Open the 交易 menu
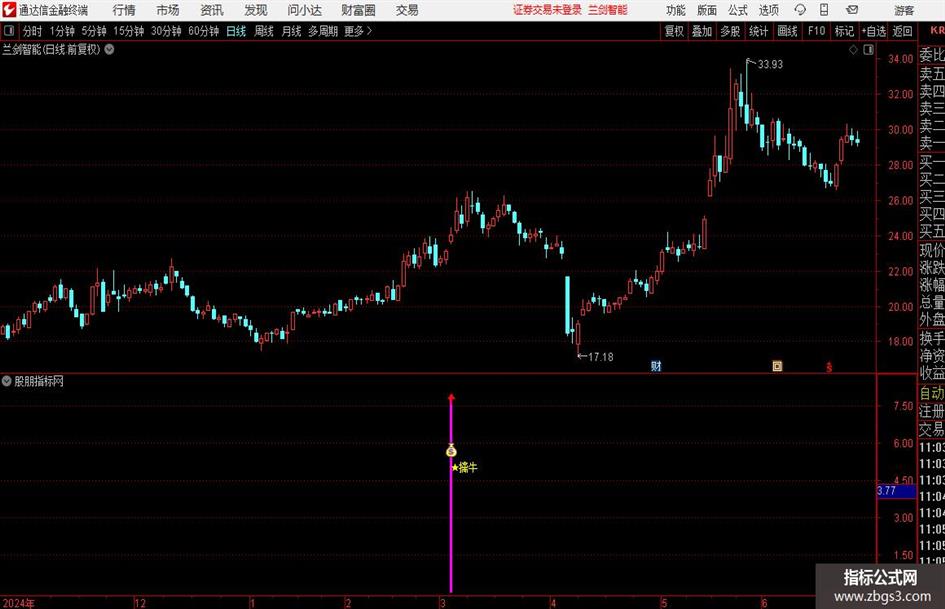The height and width of the screenshot is (609, 945). pos(407,10)
